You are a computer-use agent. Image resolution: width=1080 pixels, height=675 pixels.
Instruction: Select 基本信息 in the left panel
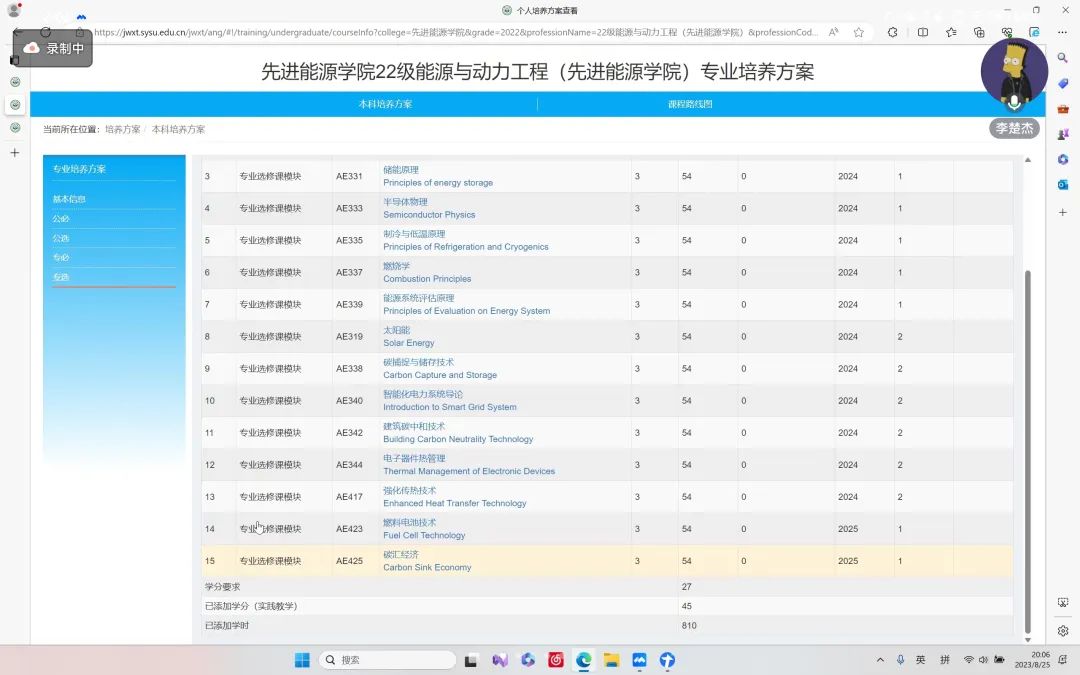[x=69, y=199]
